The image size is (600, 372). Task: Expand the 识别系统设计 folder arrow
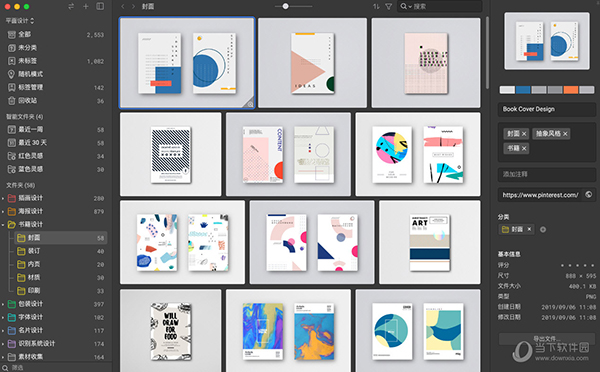pos(3,344)
